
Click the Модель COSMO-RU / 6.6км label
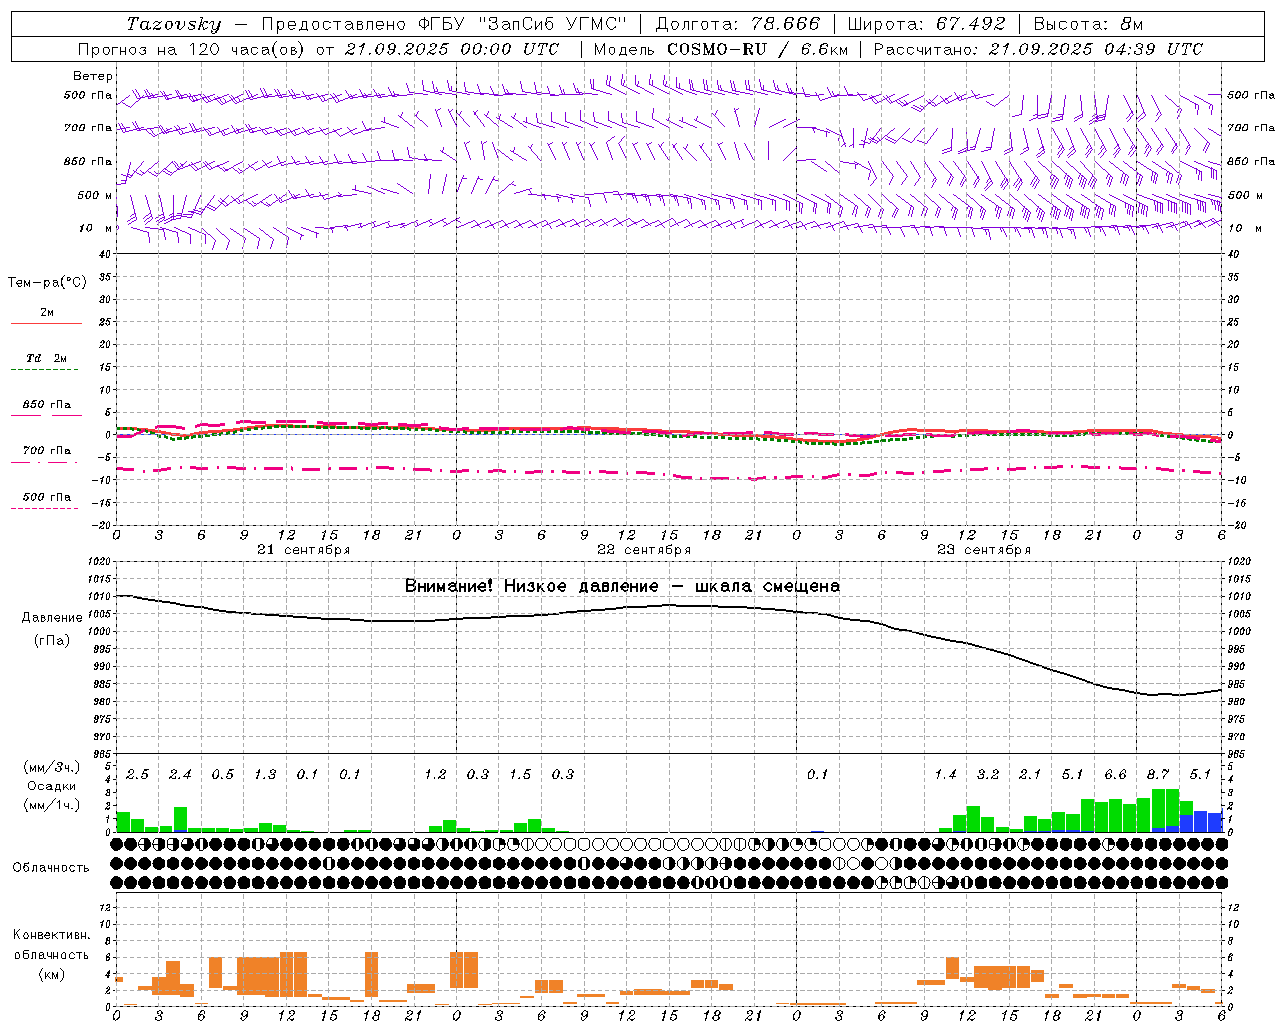(x=721, y=49)
